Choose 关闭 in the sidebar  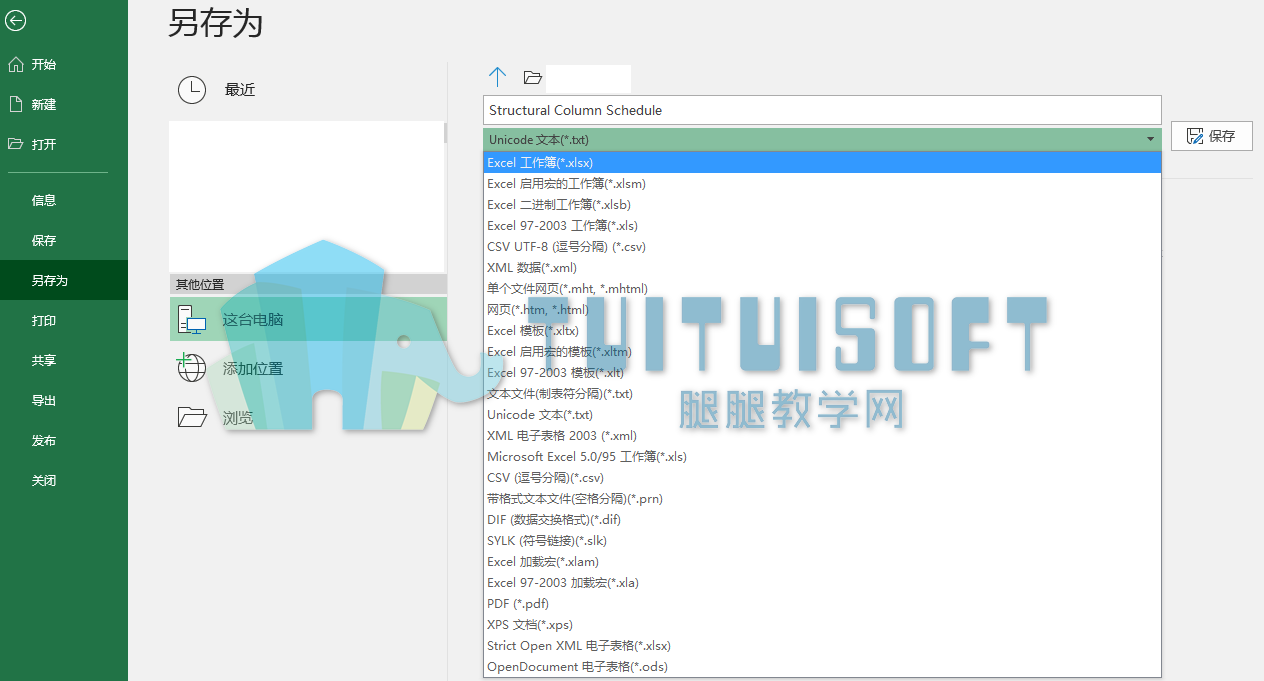click(x=64, y=480)
